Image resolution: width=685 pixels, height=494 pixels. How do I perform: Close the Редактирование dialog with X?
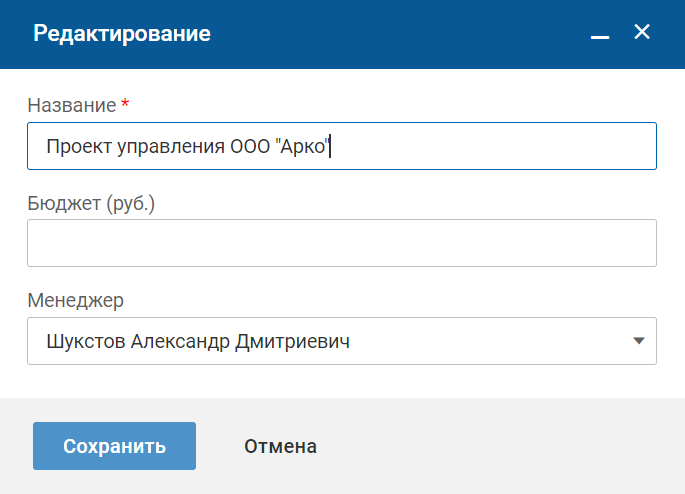click(x=642, y=33)
